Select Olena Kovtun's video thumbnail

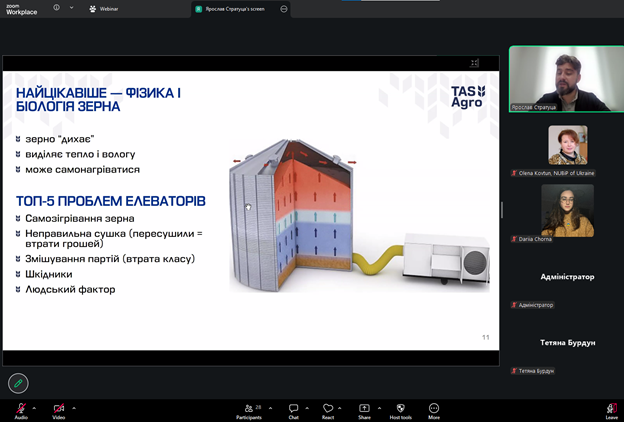point(567,145)
